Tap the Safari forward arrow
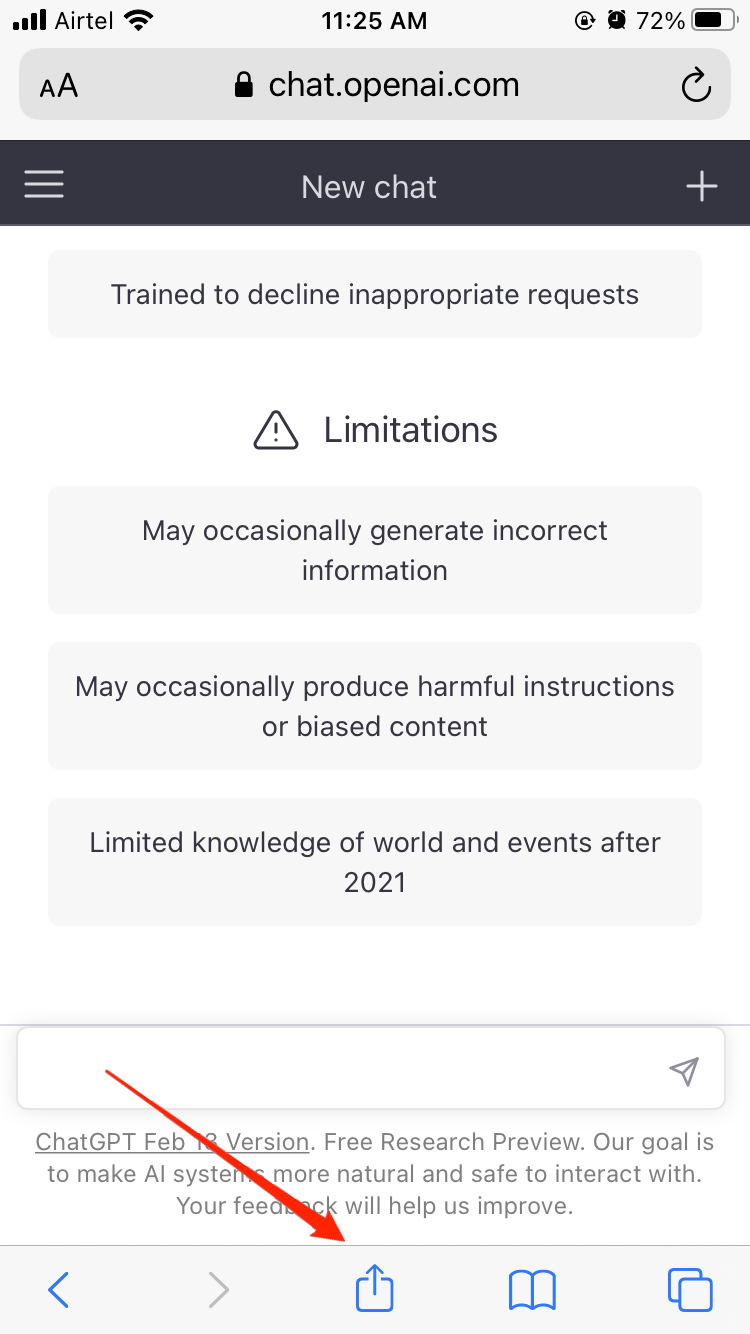Screen dimensions: 750x1334 [218, 1290]
